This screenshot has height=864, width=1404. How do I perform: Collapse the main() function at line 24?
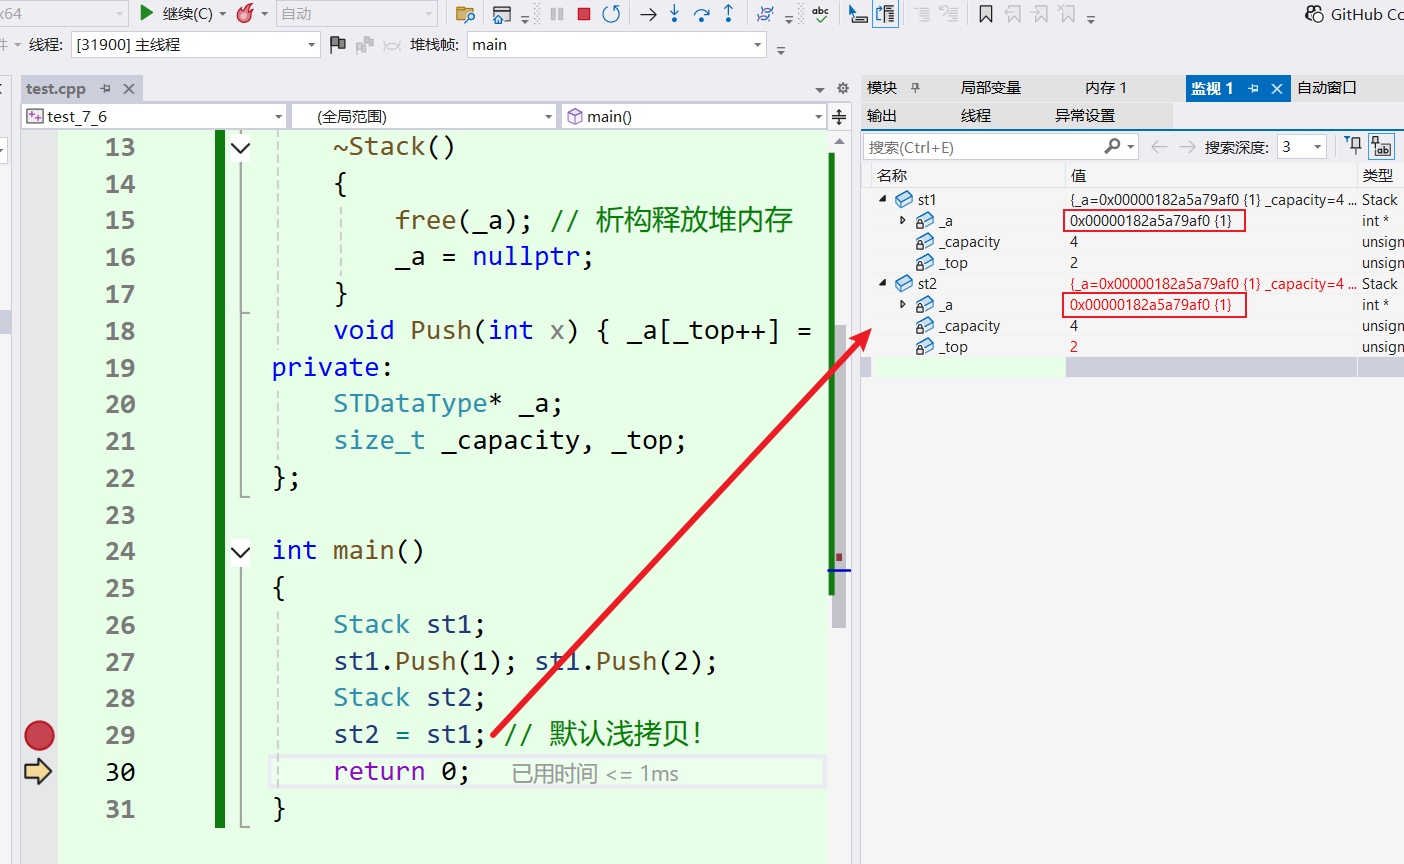click(x=240, y=551)
